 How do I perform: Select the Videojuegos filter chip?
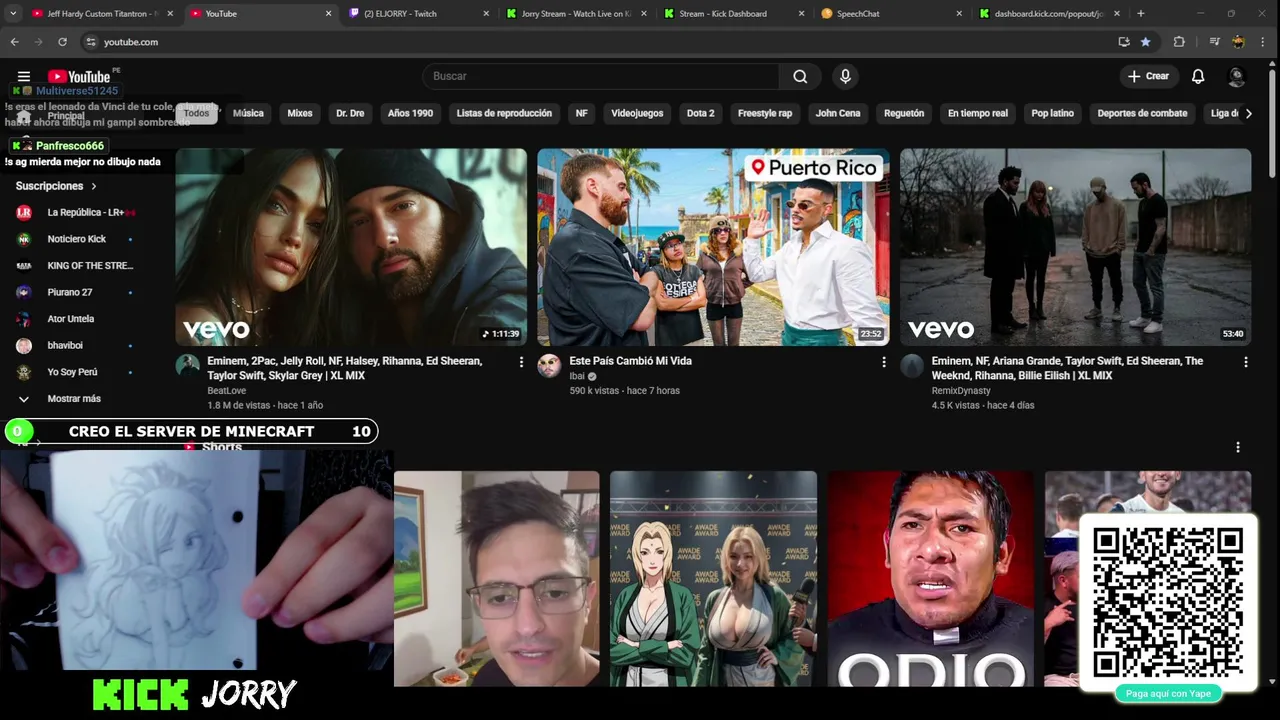coord(637,113)
